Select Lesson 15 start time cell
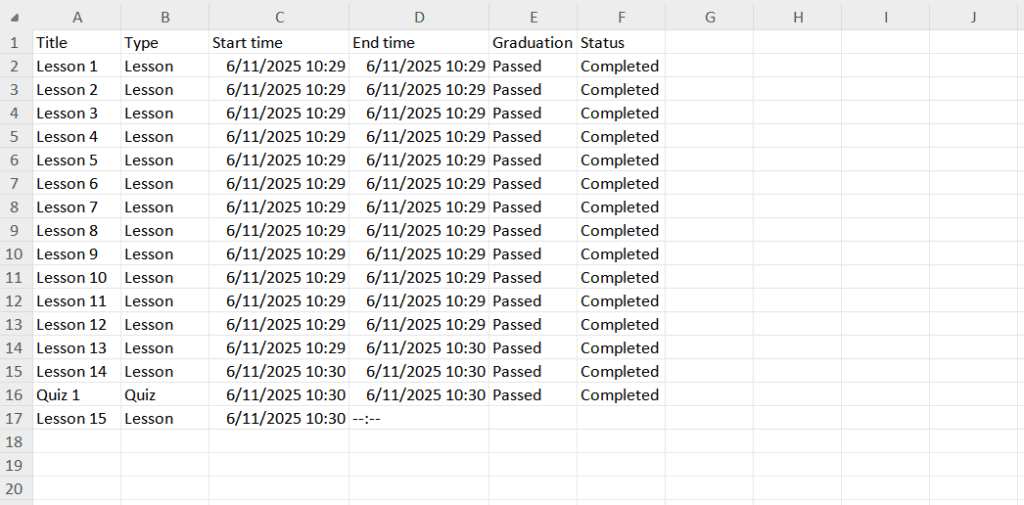Image resolution: width=1024 pixels, height=505 pixels. pos(279,419)
